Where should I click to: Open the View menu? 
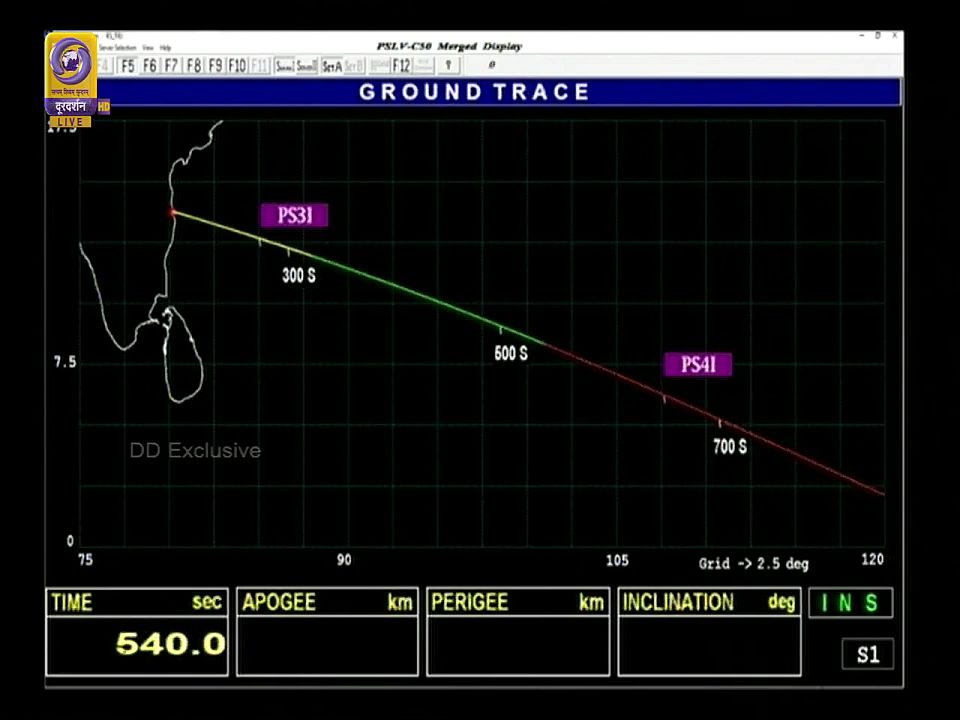147,48
